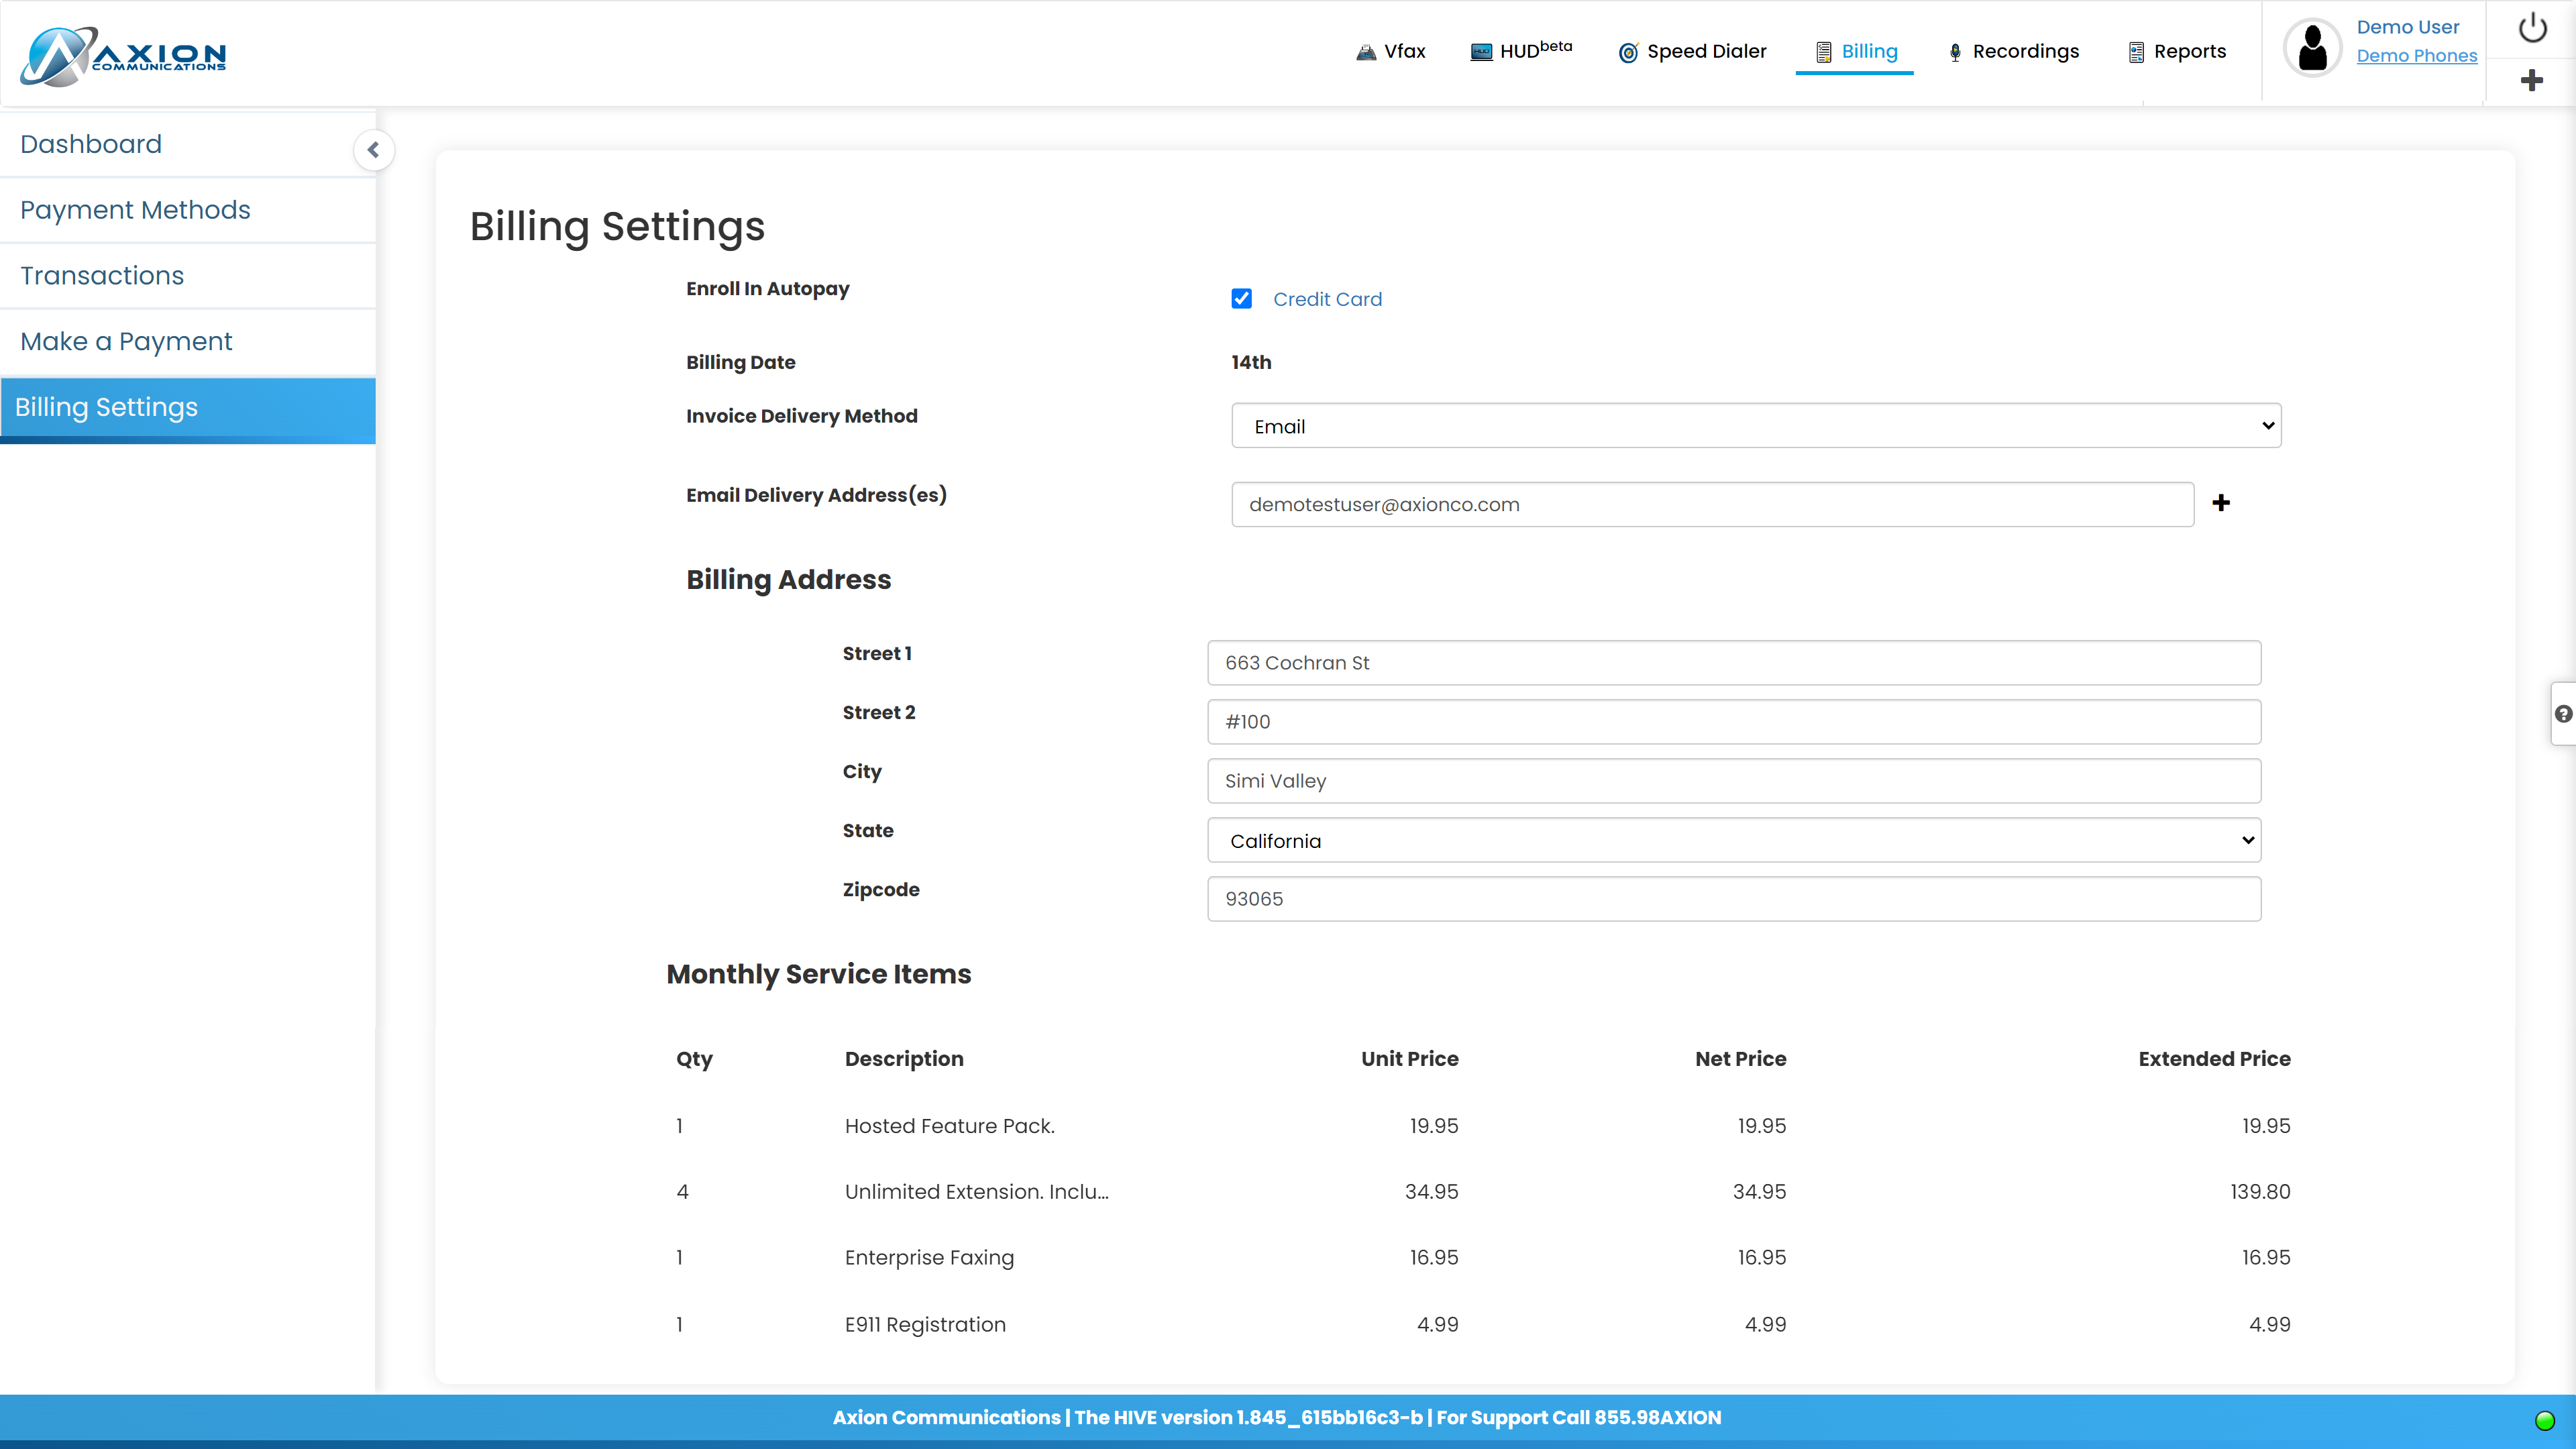Click the E911 Registration description

[x=925, y=1325]
